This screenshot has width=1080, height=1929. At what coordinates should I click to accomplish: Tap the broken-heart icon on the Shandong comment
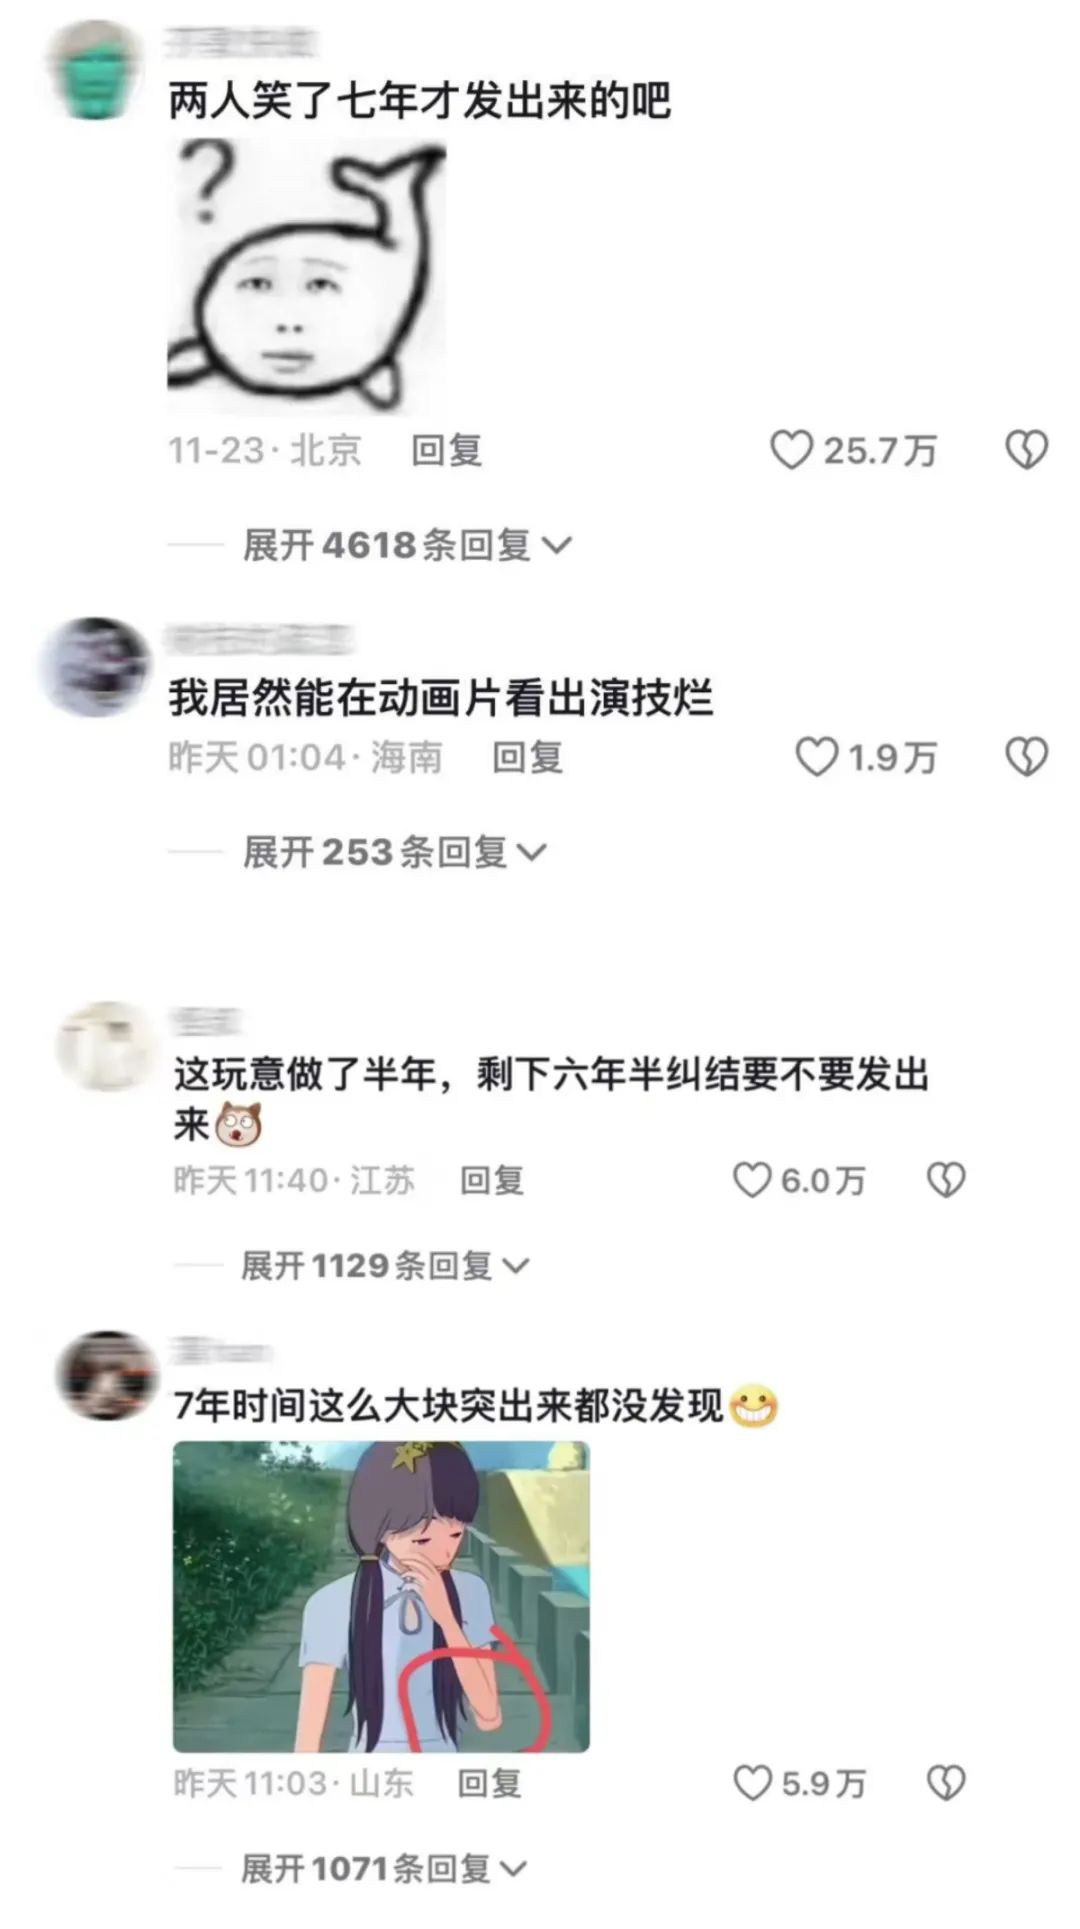tap(946, 1783)
